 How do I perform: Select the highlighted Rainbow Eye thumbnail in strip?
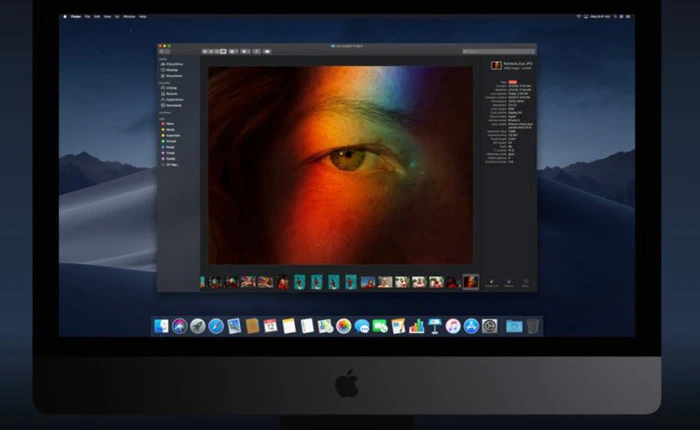471,282
